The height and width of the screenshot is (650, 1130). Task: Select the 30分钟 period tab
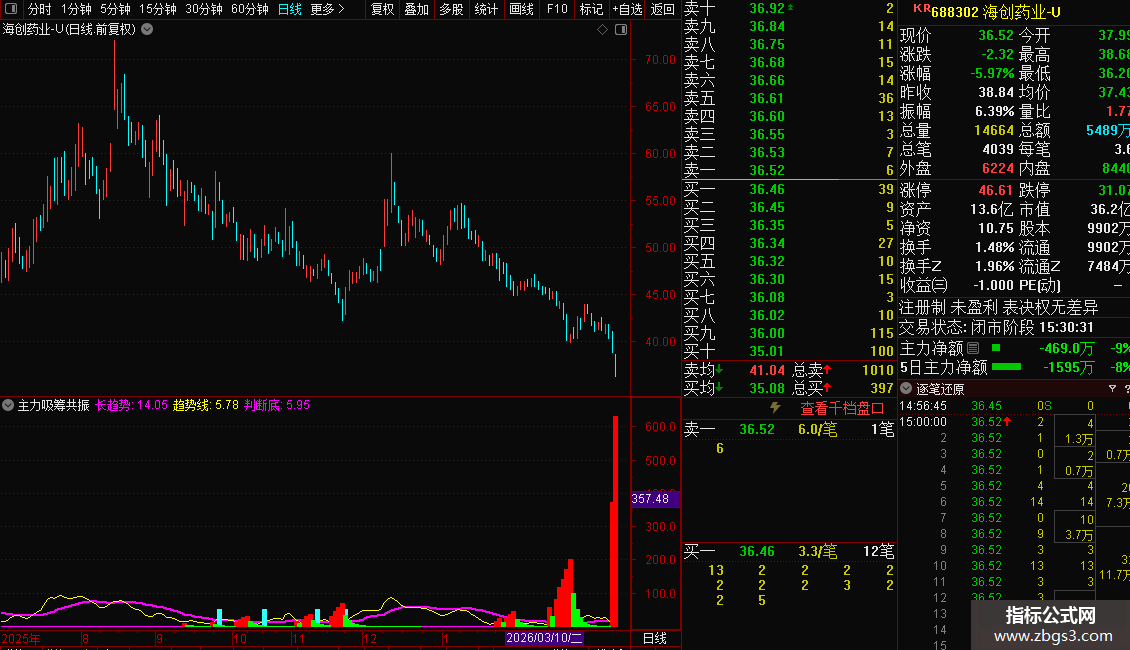click(204, 9)
